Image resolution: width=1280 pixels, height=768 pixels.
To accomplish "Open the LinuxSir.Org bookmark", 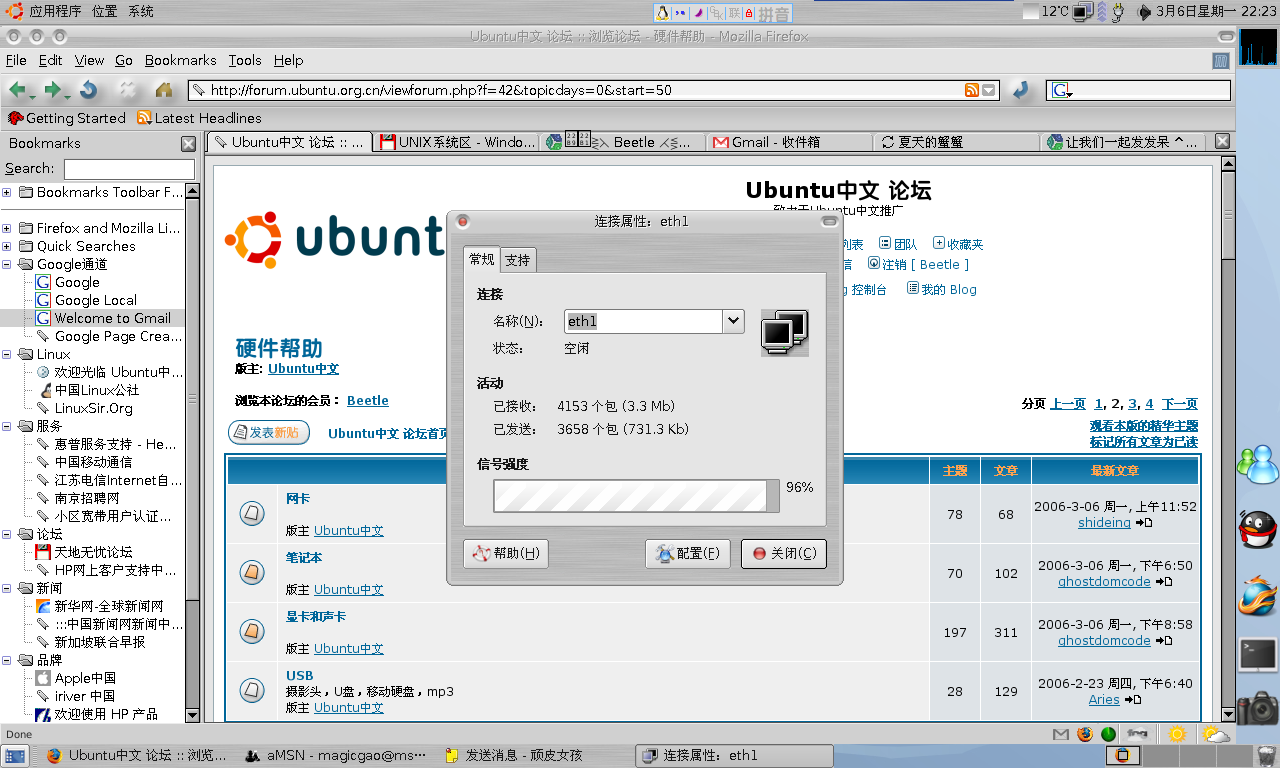I will coord(93,408).
